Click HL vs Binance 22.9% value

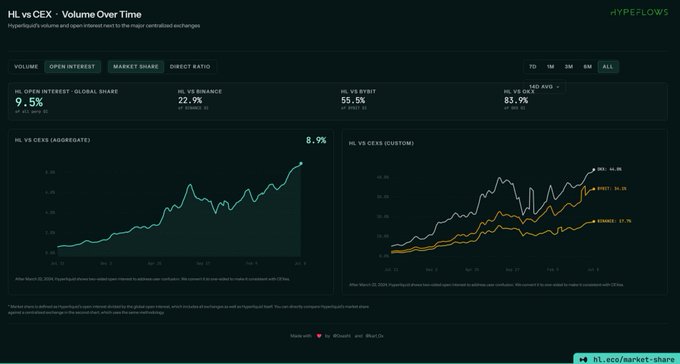(x=190, y=101)
